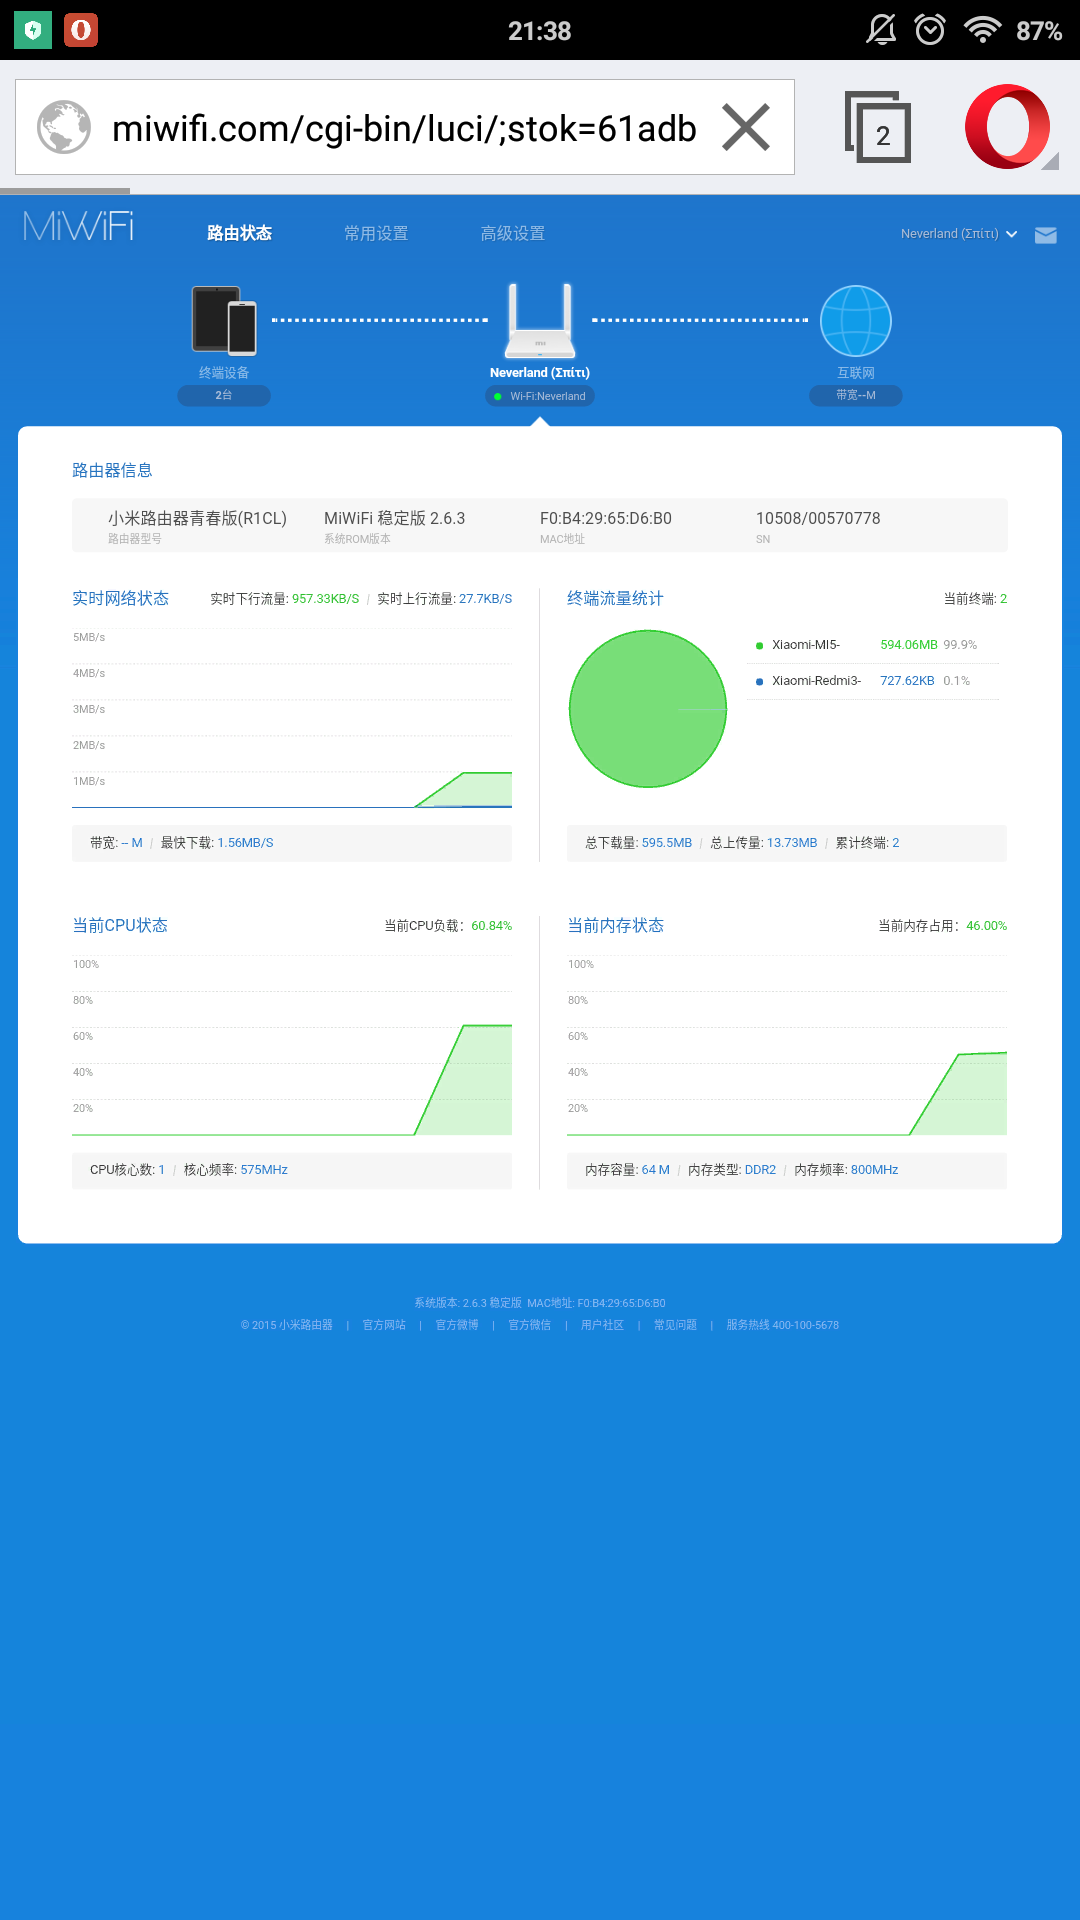Click upstream rate 27.7KB/S
The image size is (1080, 1920).
pos(485,599)
